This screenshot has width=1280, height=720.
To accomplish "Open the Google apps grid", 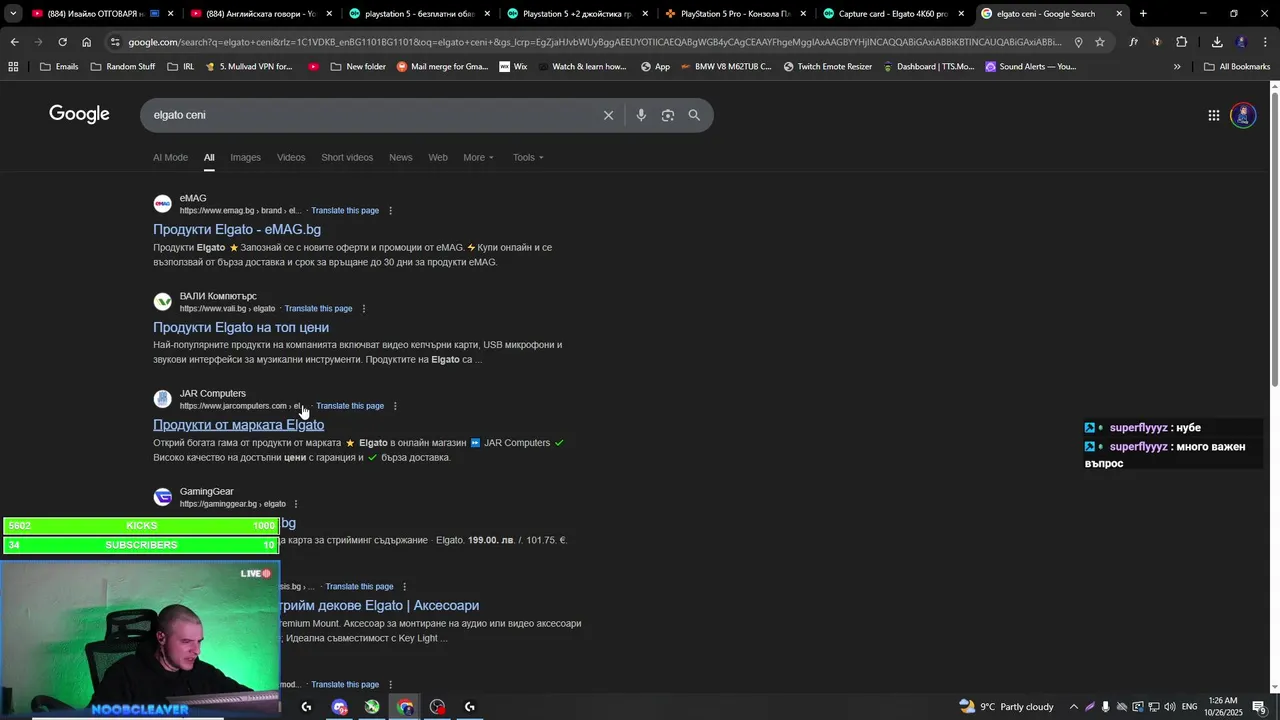I will click(1213, 115).
